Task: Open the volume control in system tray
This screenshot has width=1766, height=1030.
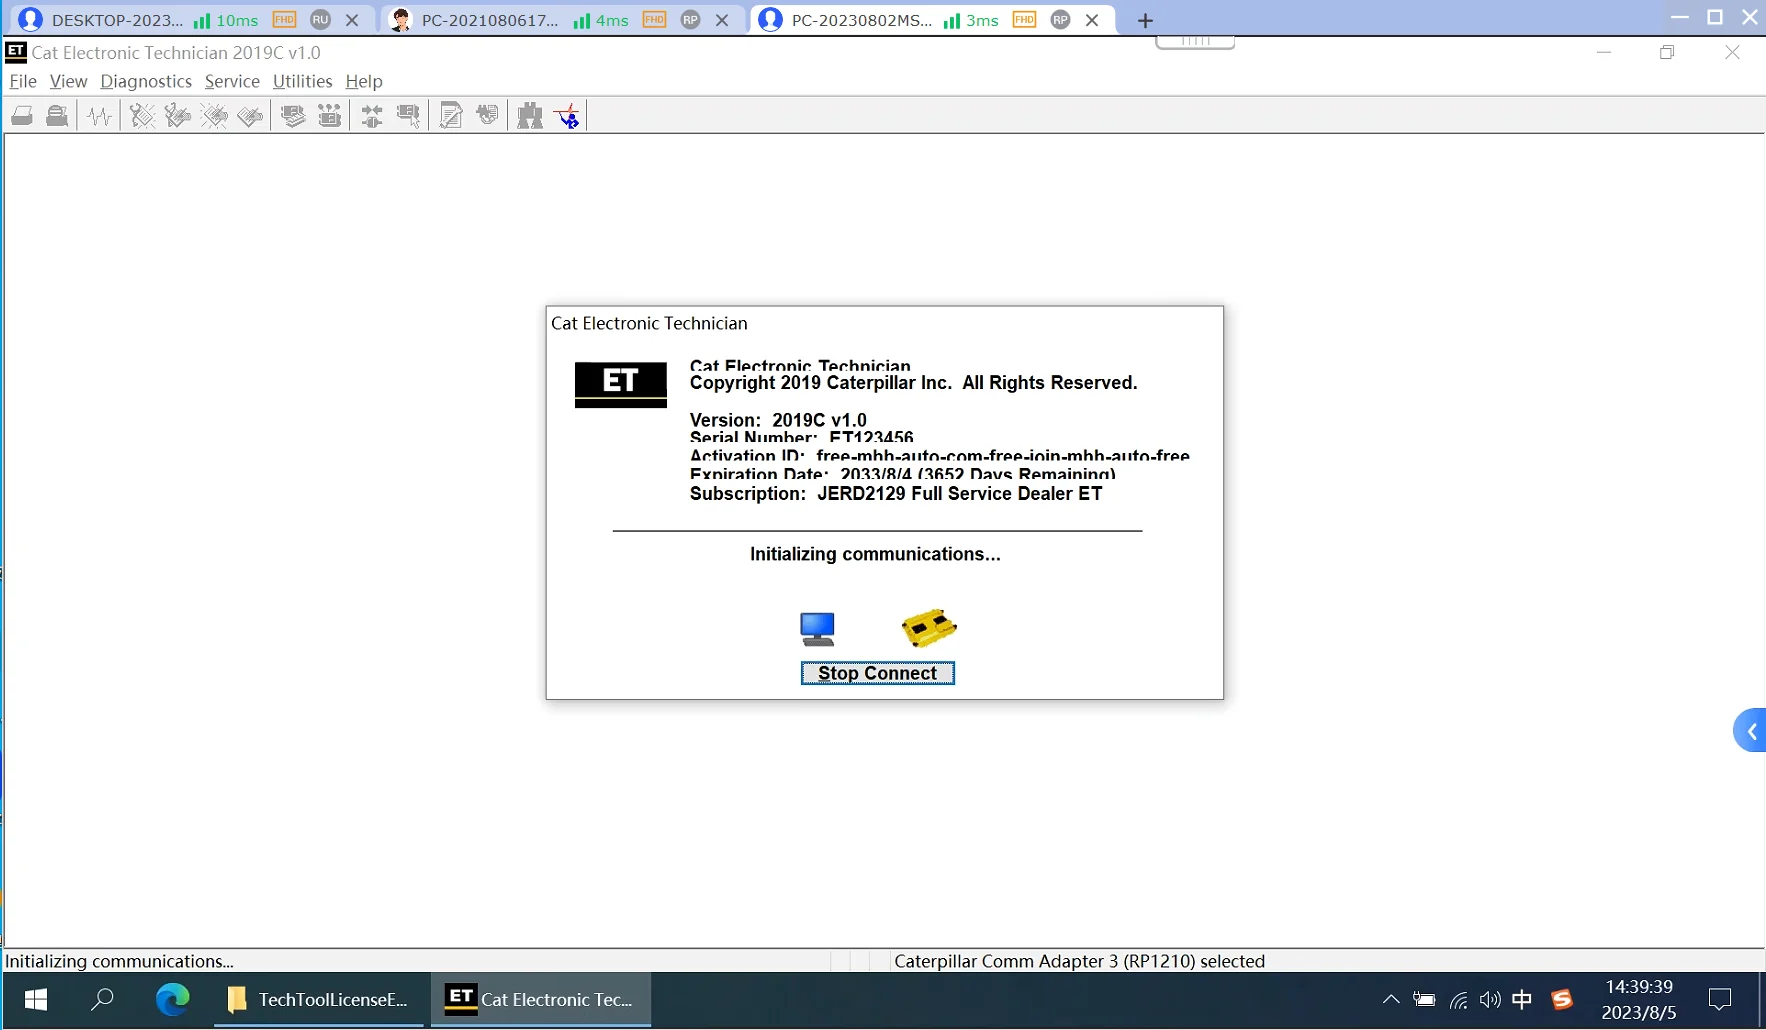Action: (1490, 999)
